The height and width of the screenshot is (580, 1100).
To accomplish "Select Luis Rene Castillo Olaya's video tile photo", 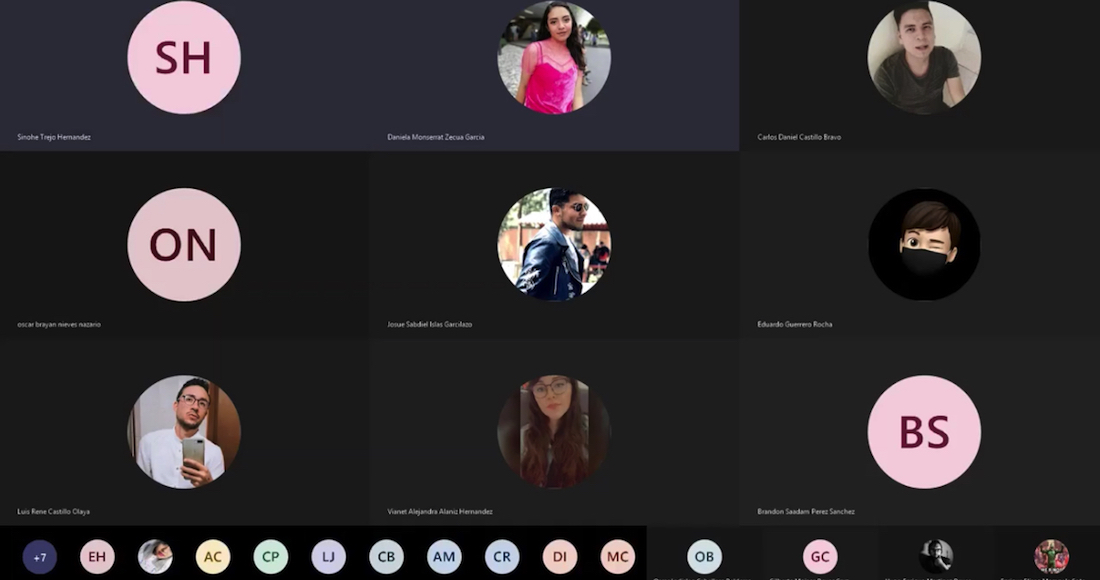I will [184, 432].
